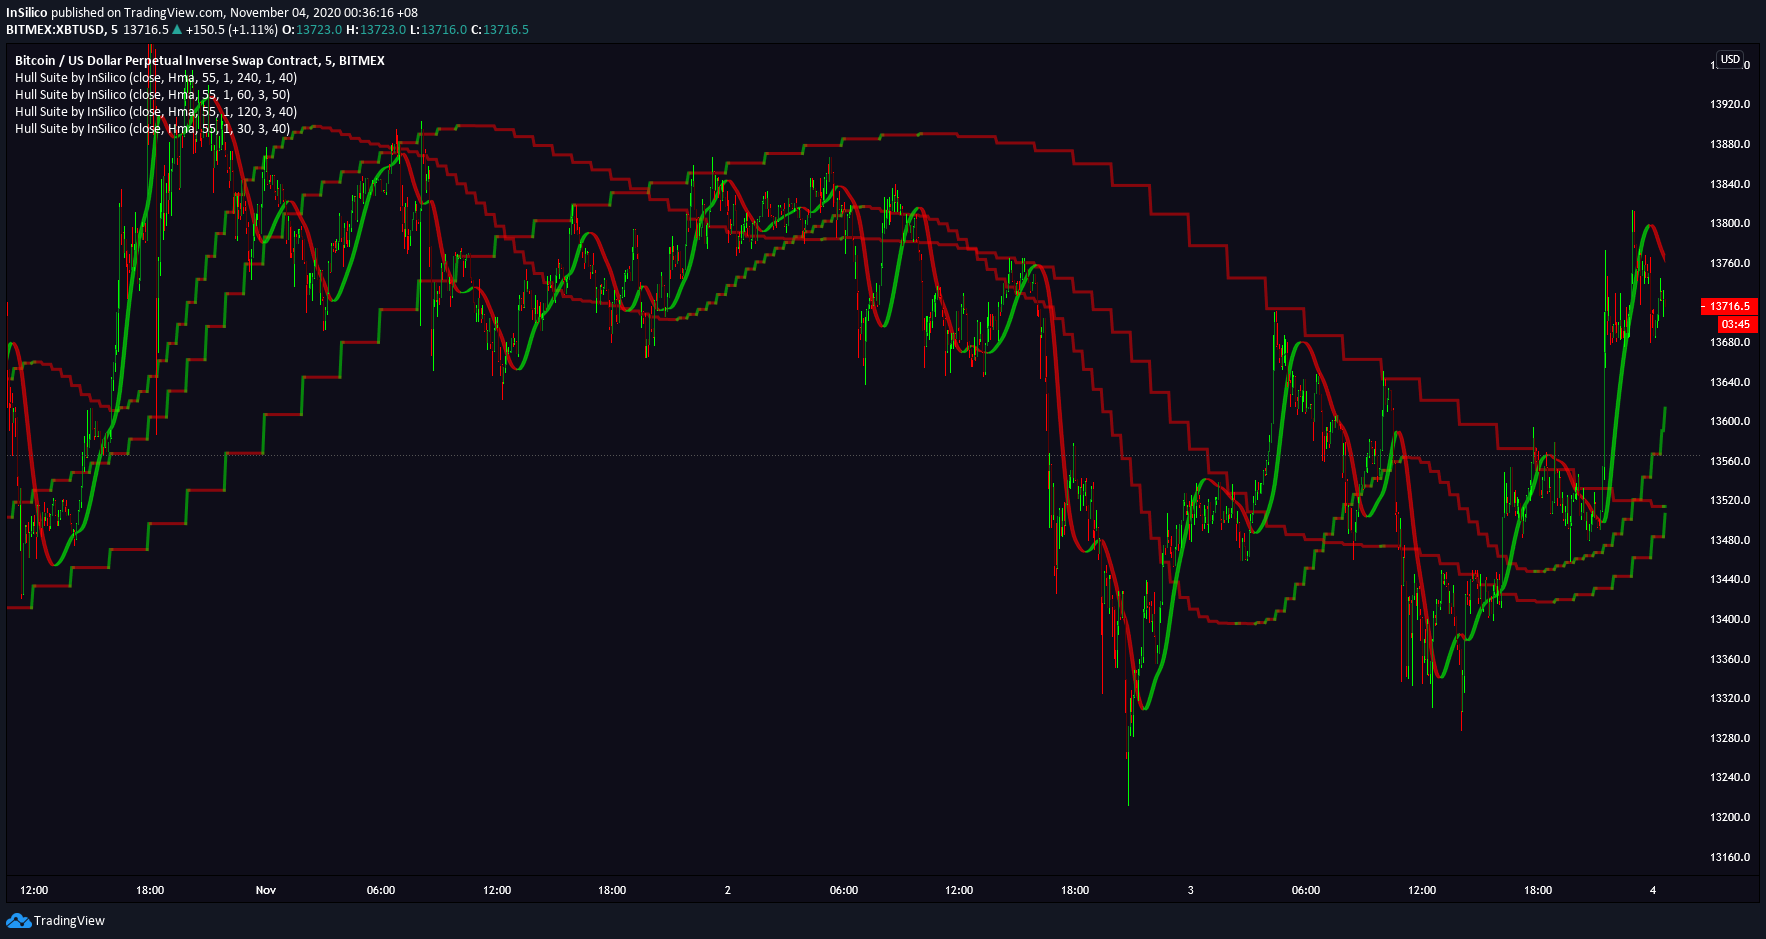Click the 13360.0 price axis label
Viewport: 1766px width, 939px height.
1730,659
